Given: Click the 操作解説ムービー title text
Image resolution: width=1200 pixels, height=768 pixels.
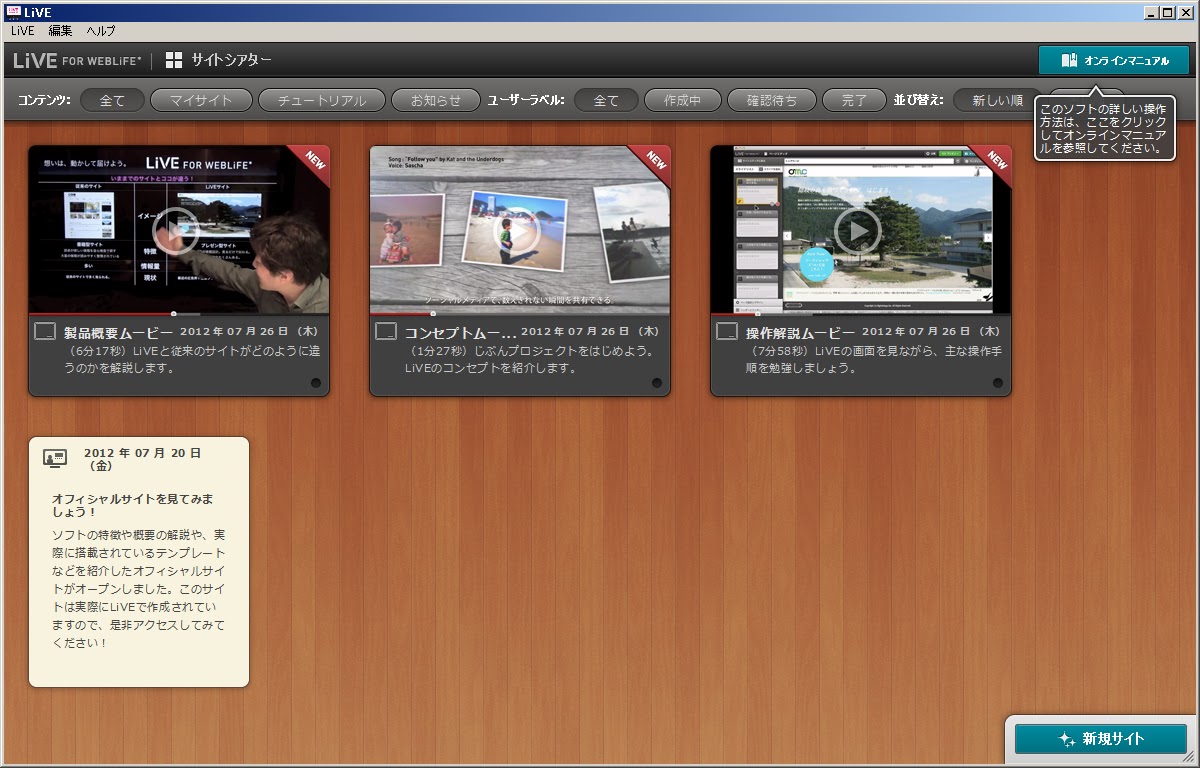Looking at the screenshot, I should click(801, 332).
